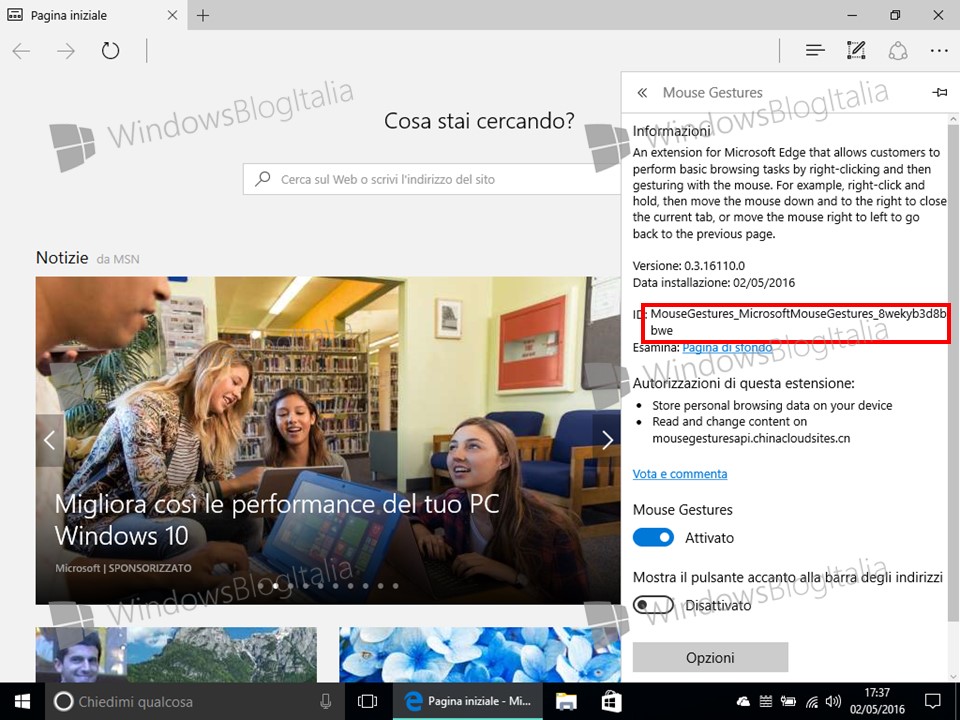The image size is (960, 720).
Task: Open the mountain news thumbnail
Action: coord(176,654)
